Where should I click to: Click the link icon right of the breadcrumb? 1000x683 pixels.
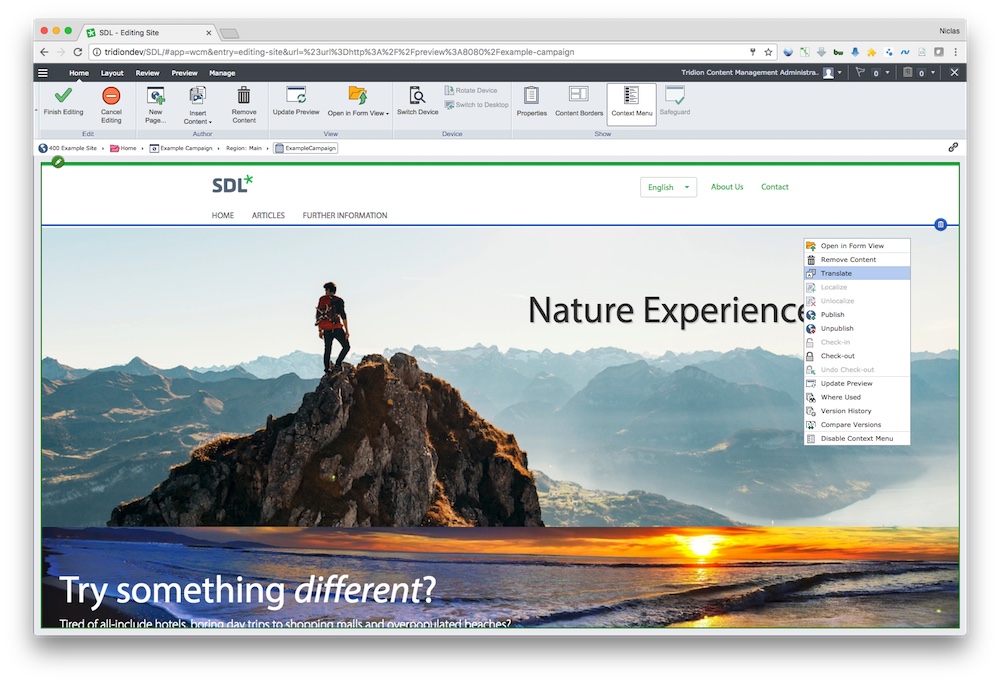click(953, 148)
